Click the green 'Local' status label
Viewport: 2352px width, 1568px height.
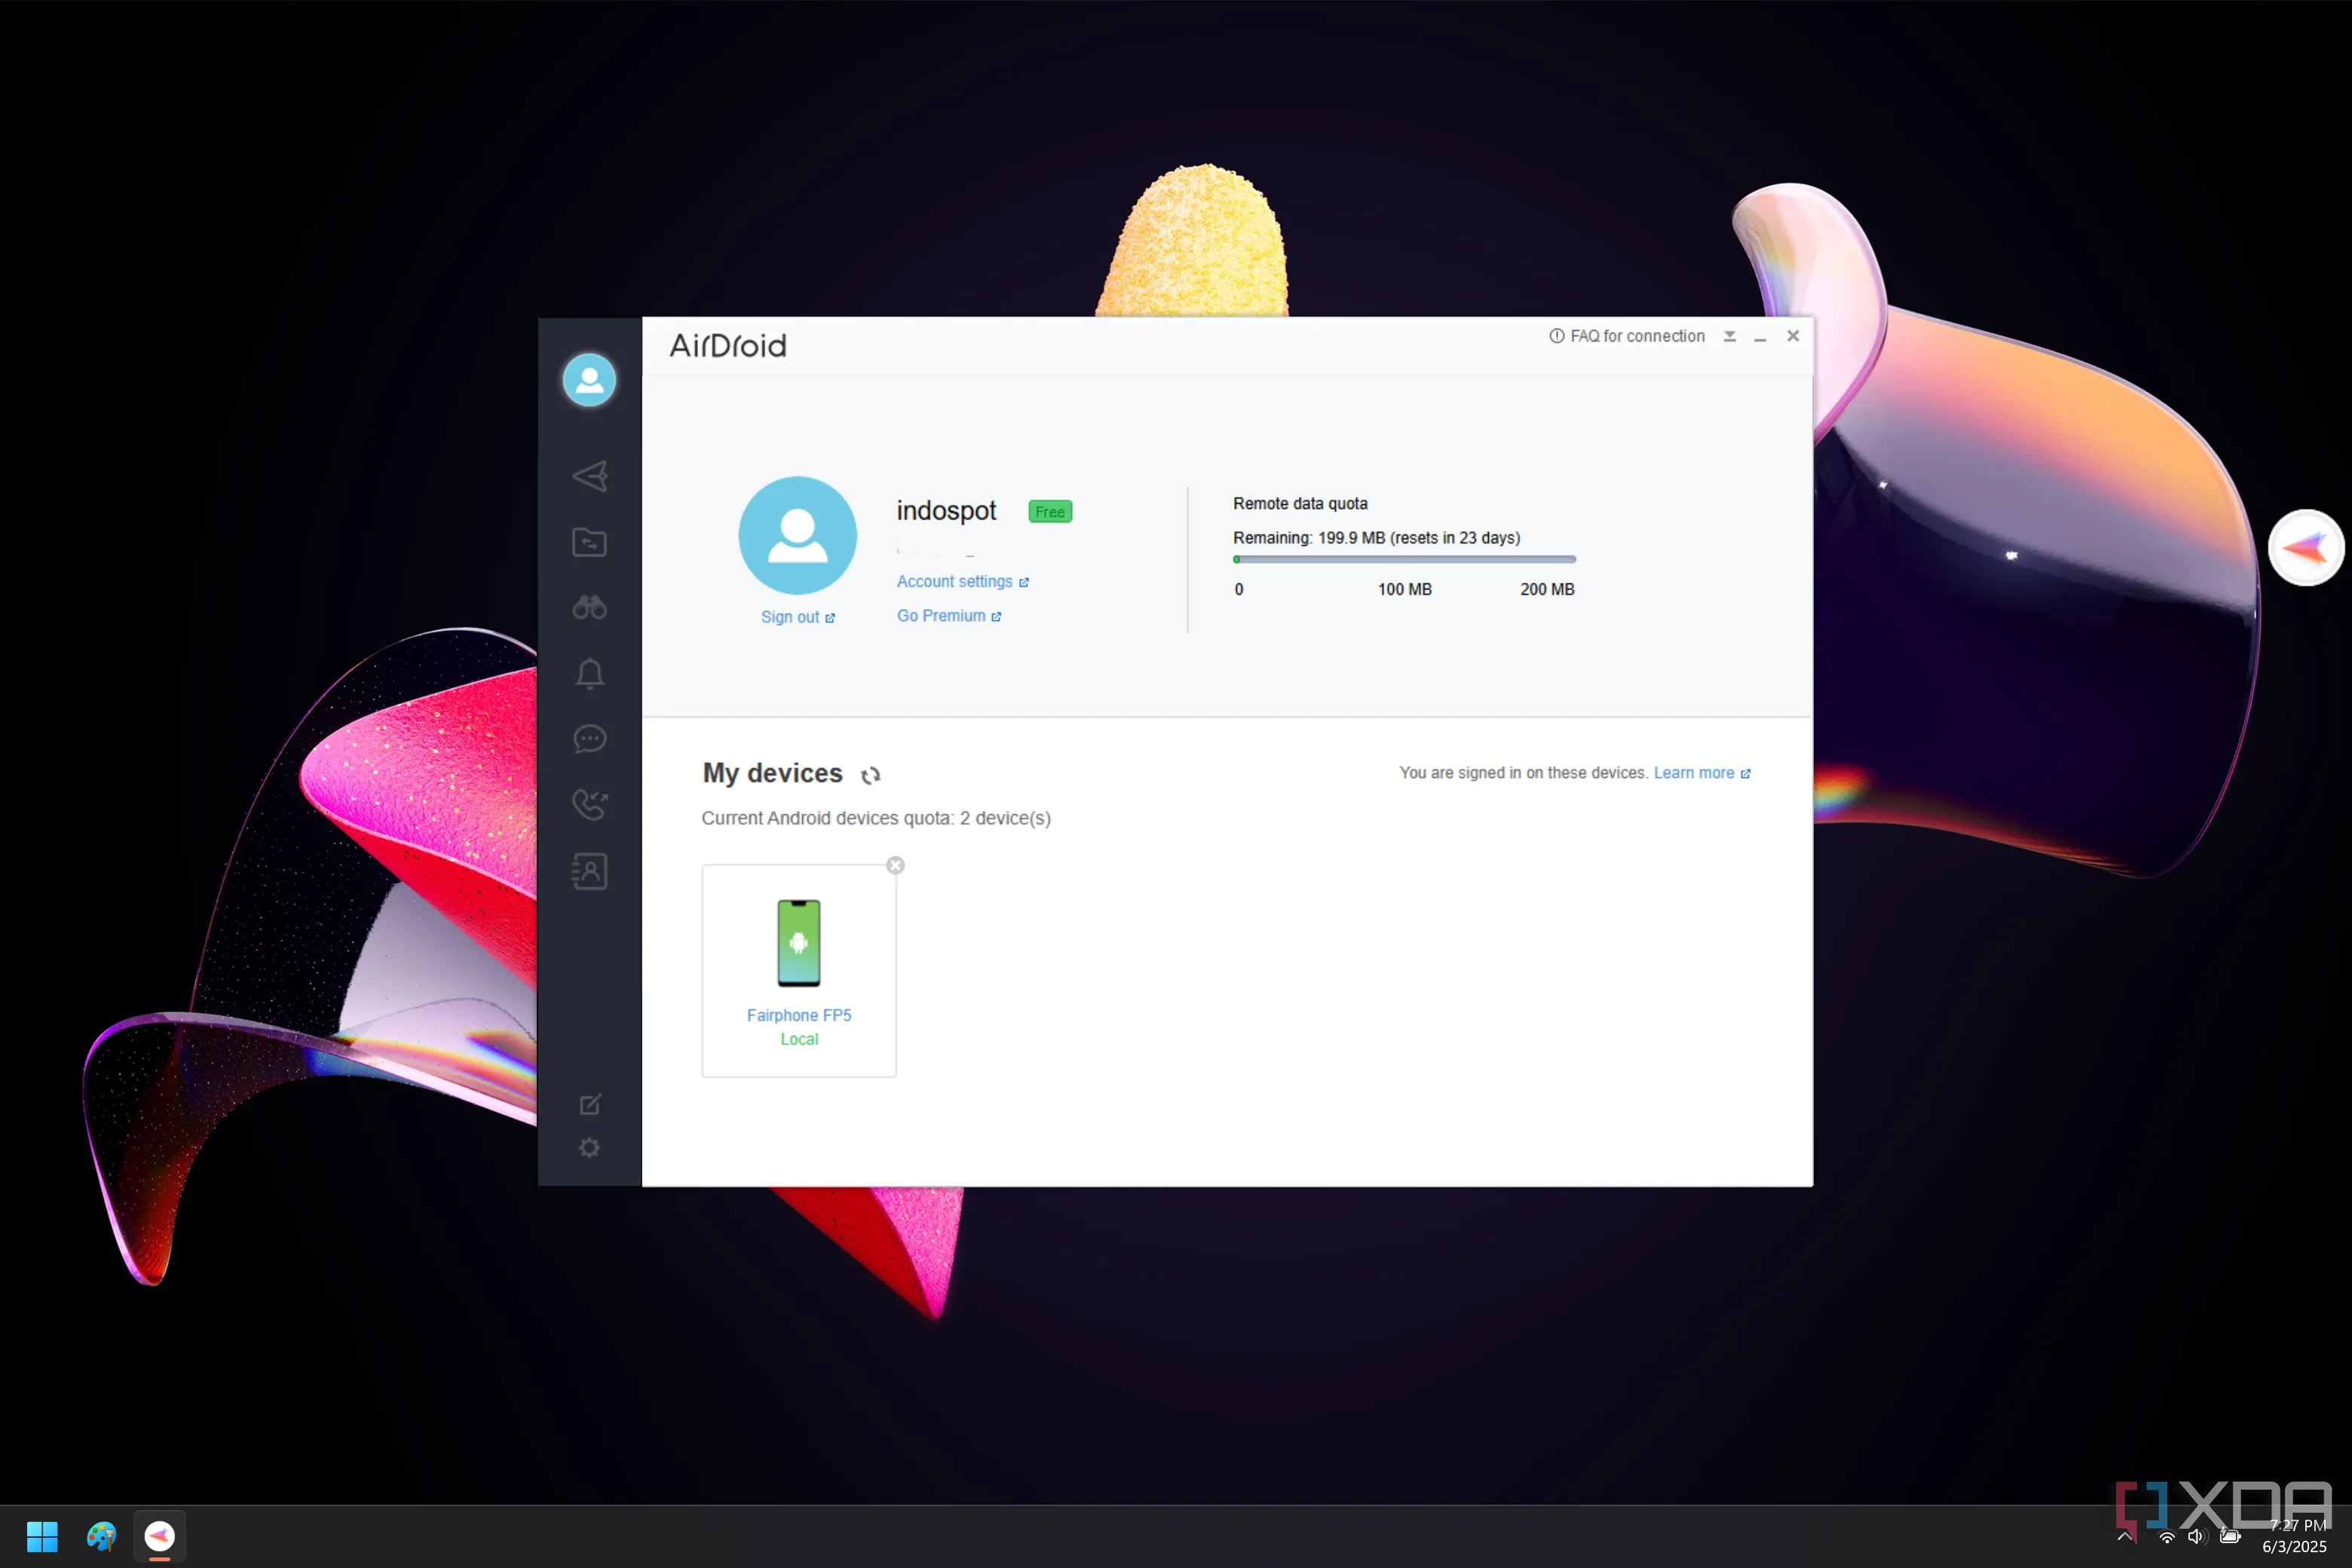pos(799,1039)
